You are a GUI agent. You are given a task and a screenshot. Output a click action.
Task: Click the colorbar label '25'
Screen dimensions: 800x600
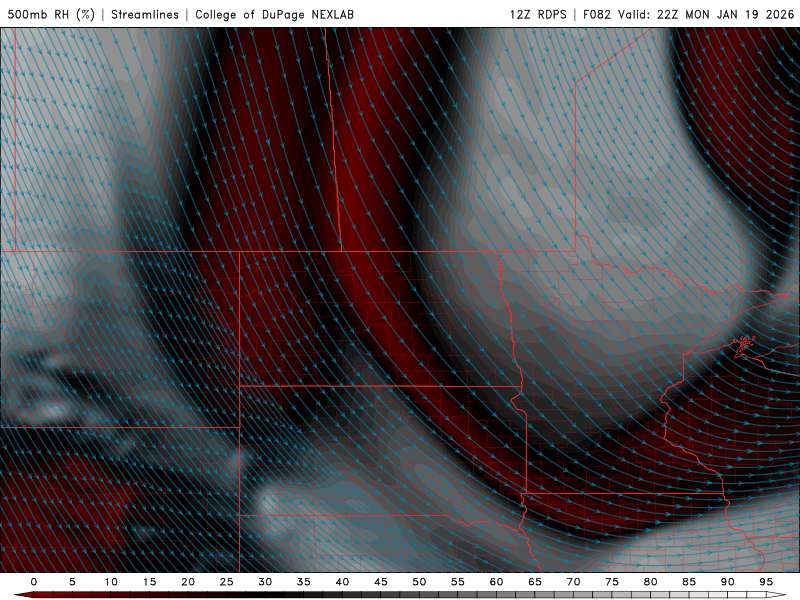pyautogui.click(x=226, y=582)
